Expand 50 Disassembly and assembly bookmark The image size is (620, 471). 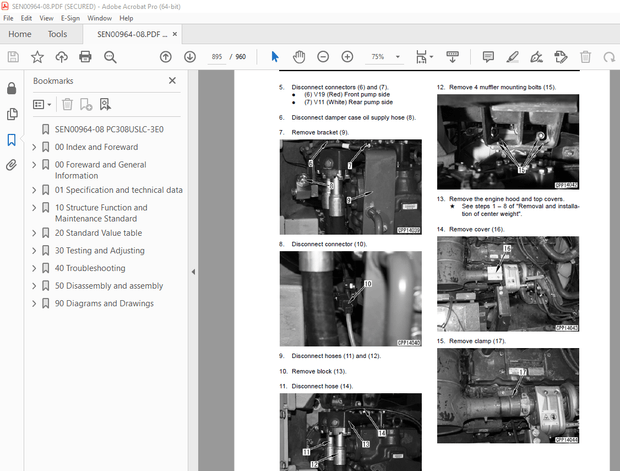tap(34, 286)
